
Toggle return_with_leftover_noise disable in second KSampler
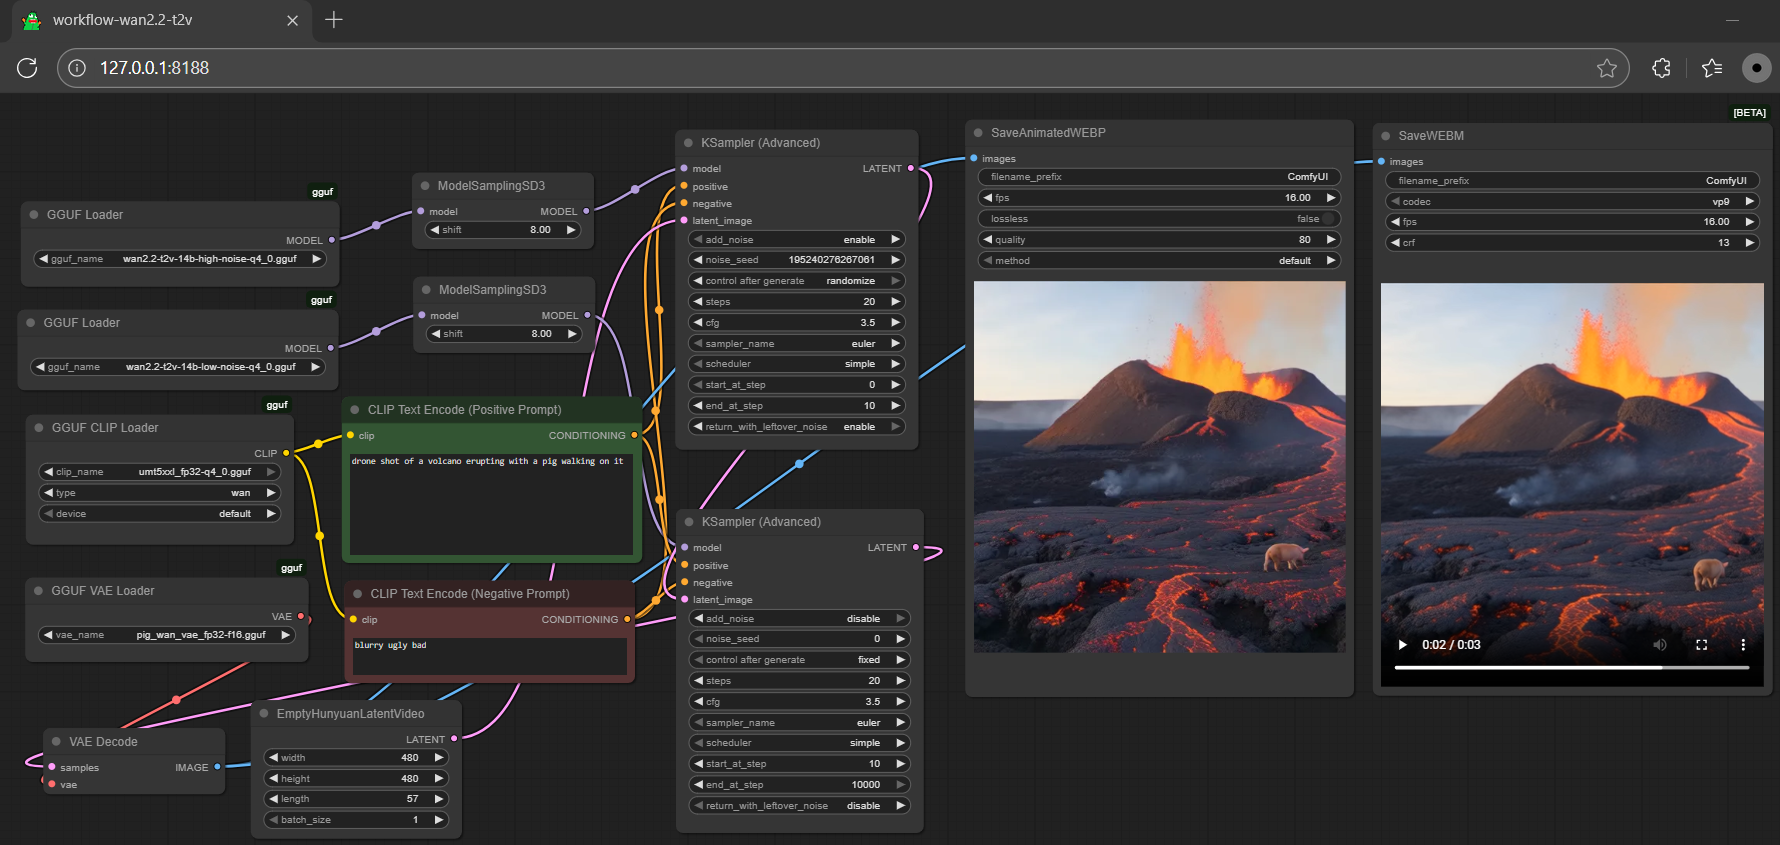(x=798, y=806)
